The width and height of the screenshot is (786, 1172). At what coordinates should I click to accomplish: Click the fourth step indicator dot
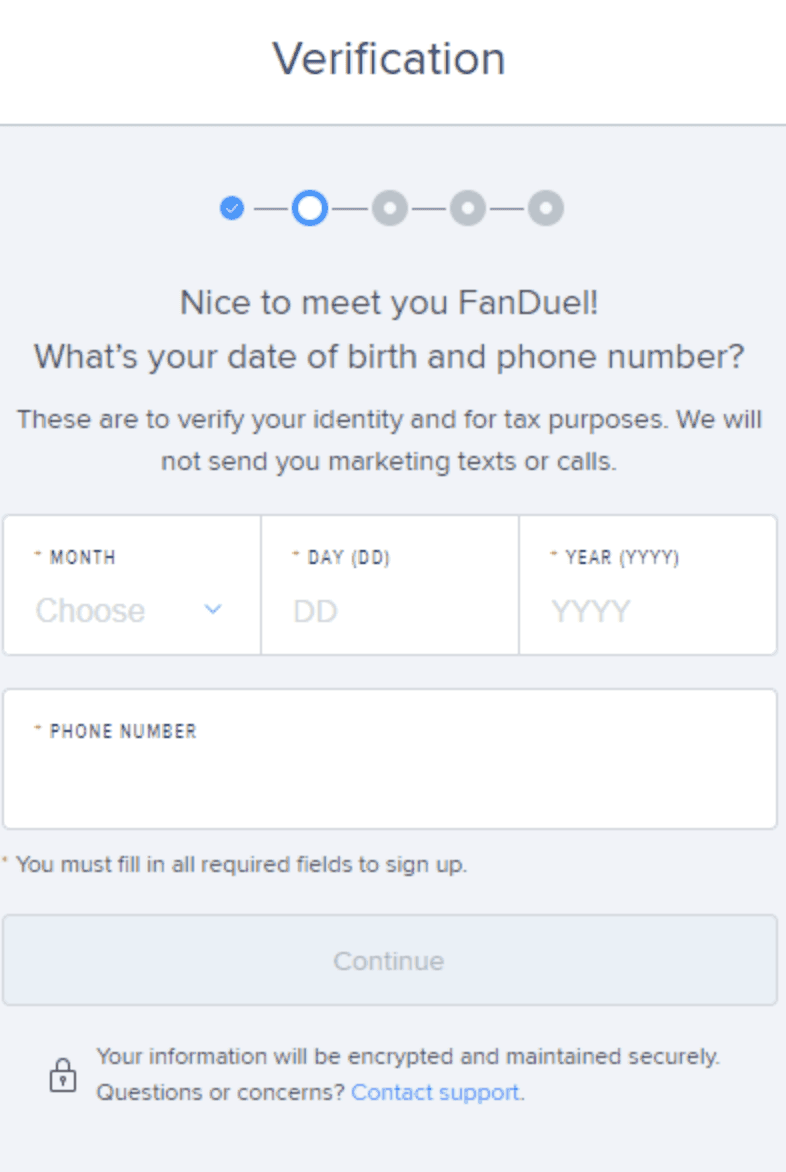468,208
